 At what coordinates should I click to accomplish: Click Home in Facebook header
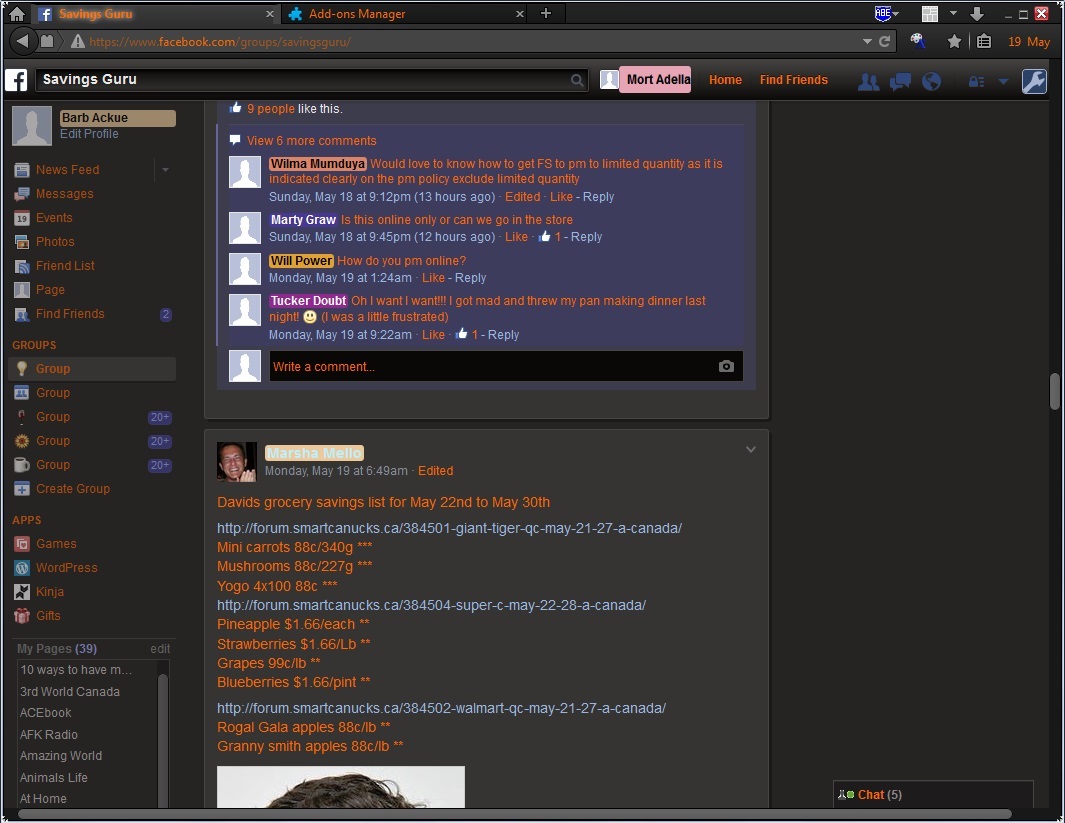coord(725,79)
